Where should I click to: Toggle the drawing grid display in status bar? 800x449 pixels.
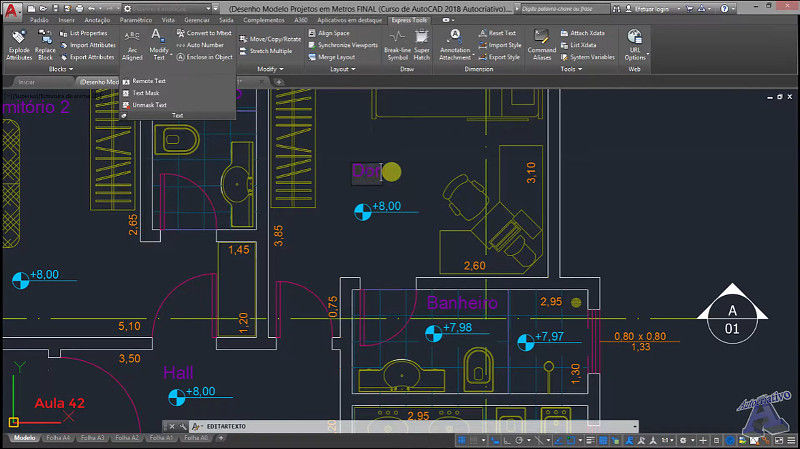462,440
